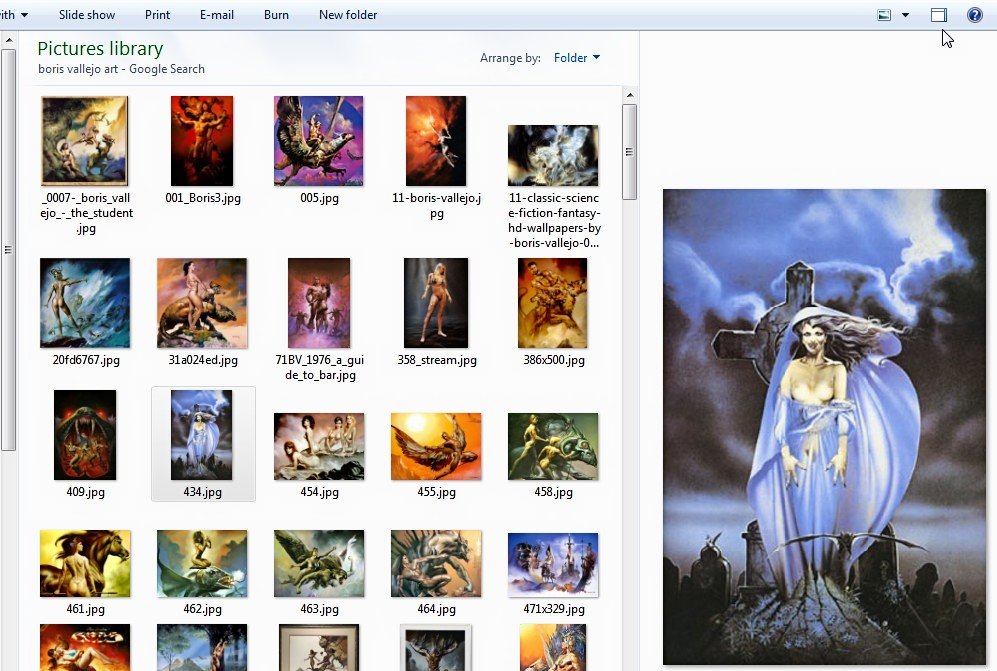Click the 358_stream.jpg file name label
This screenshot has height=671, width=997.
(x=437, y=360)
